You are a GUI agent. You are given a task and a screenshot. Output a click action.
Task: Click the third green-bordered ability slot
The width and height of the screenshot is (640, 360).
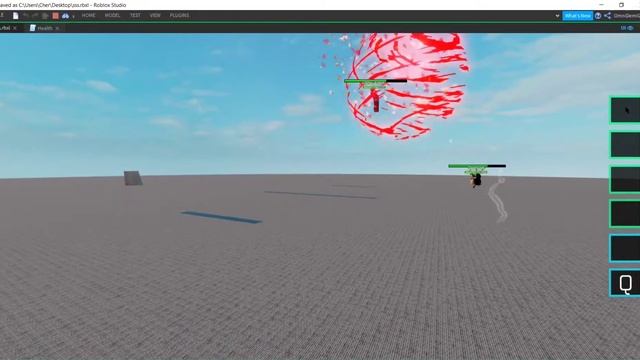[x=625, y=179]
